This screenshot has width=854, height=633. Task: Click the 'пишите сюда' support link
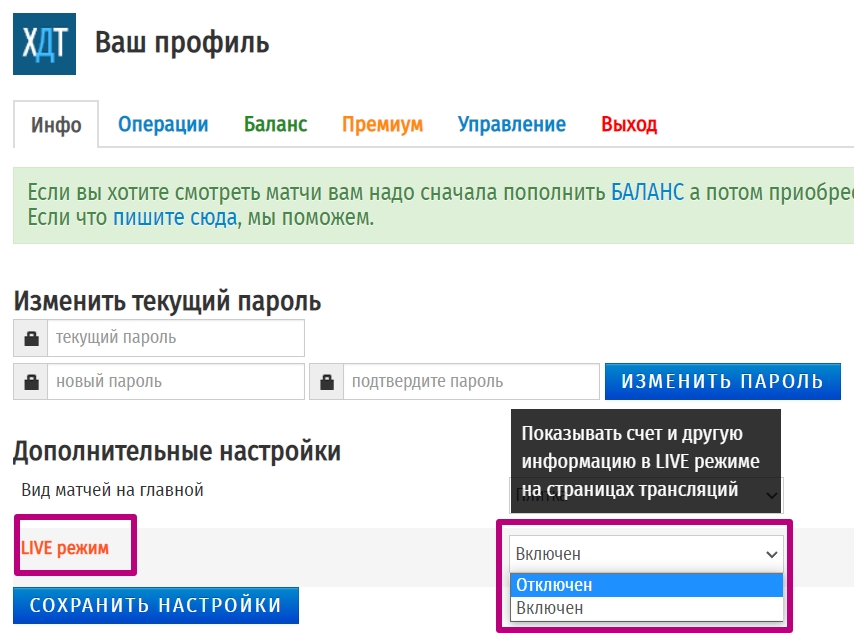[174, 217]
